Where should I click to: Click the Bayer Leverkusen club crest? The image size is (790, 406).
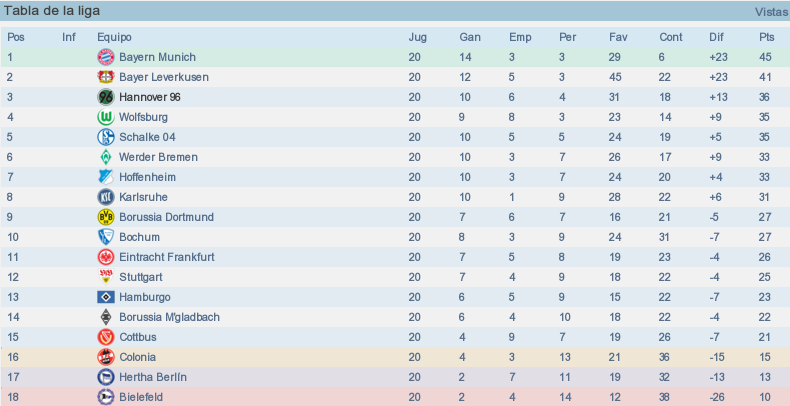pos(106,77)
